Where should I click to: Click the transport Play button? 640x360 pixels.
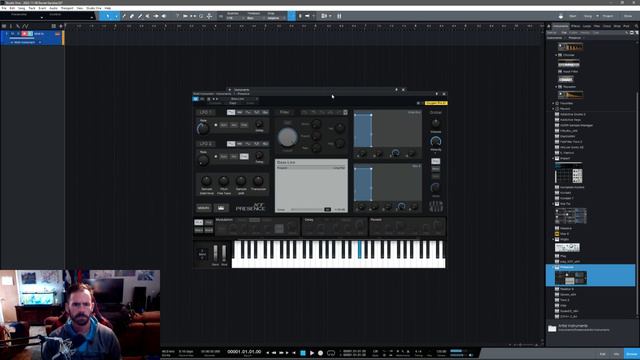(311, 353)
